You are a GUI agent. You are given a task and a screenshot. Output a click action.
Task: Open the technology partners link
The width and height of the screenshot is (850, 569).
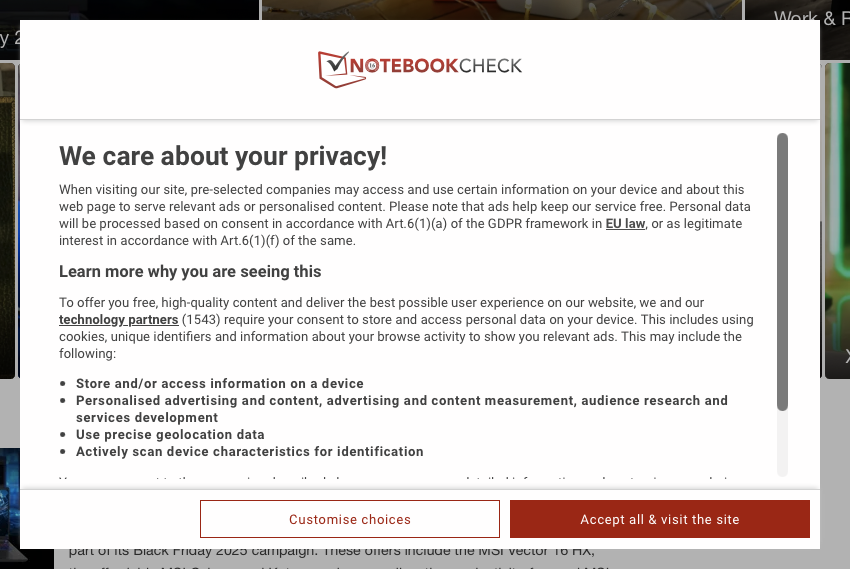[x=118, y=320]
